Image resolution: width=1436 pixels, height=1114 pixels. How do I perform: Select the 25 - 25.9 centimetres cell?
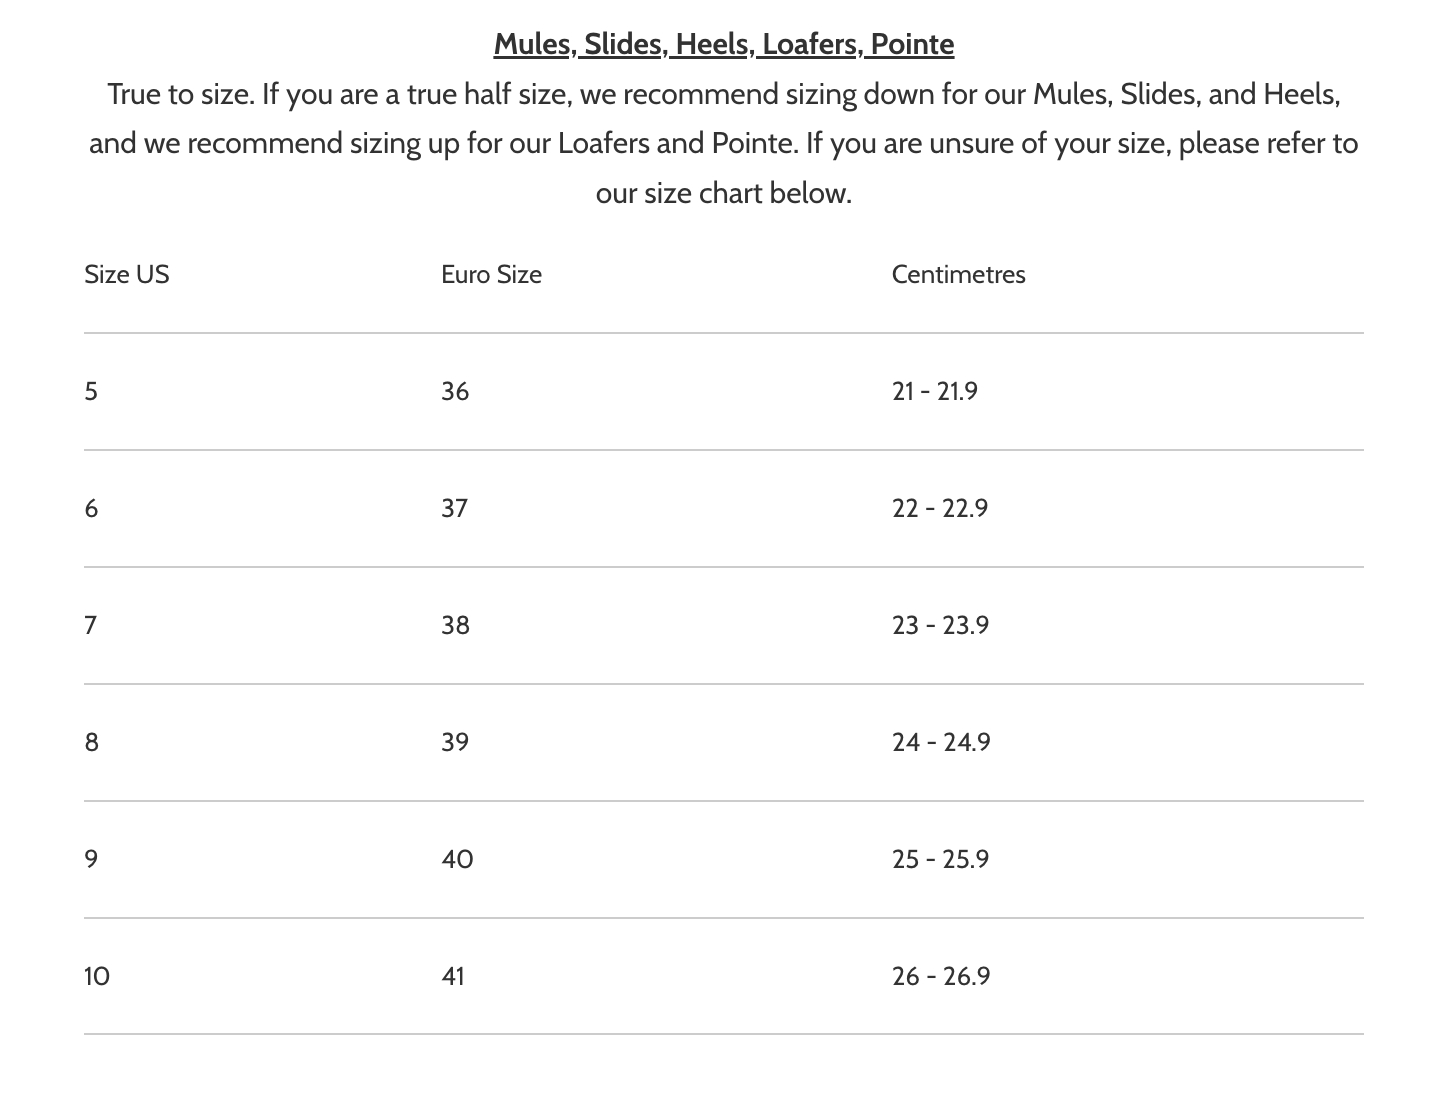(940, 859)
